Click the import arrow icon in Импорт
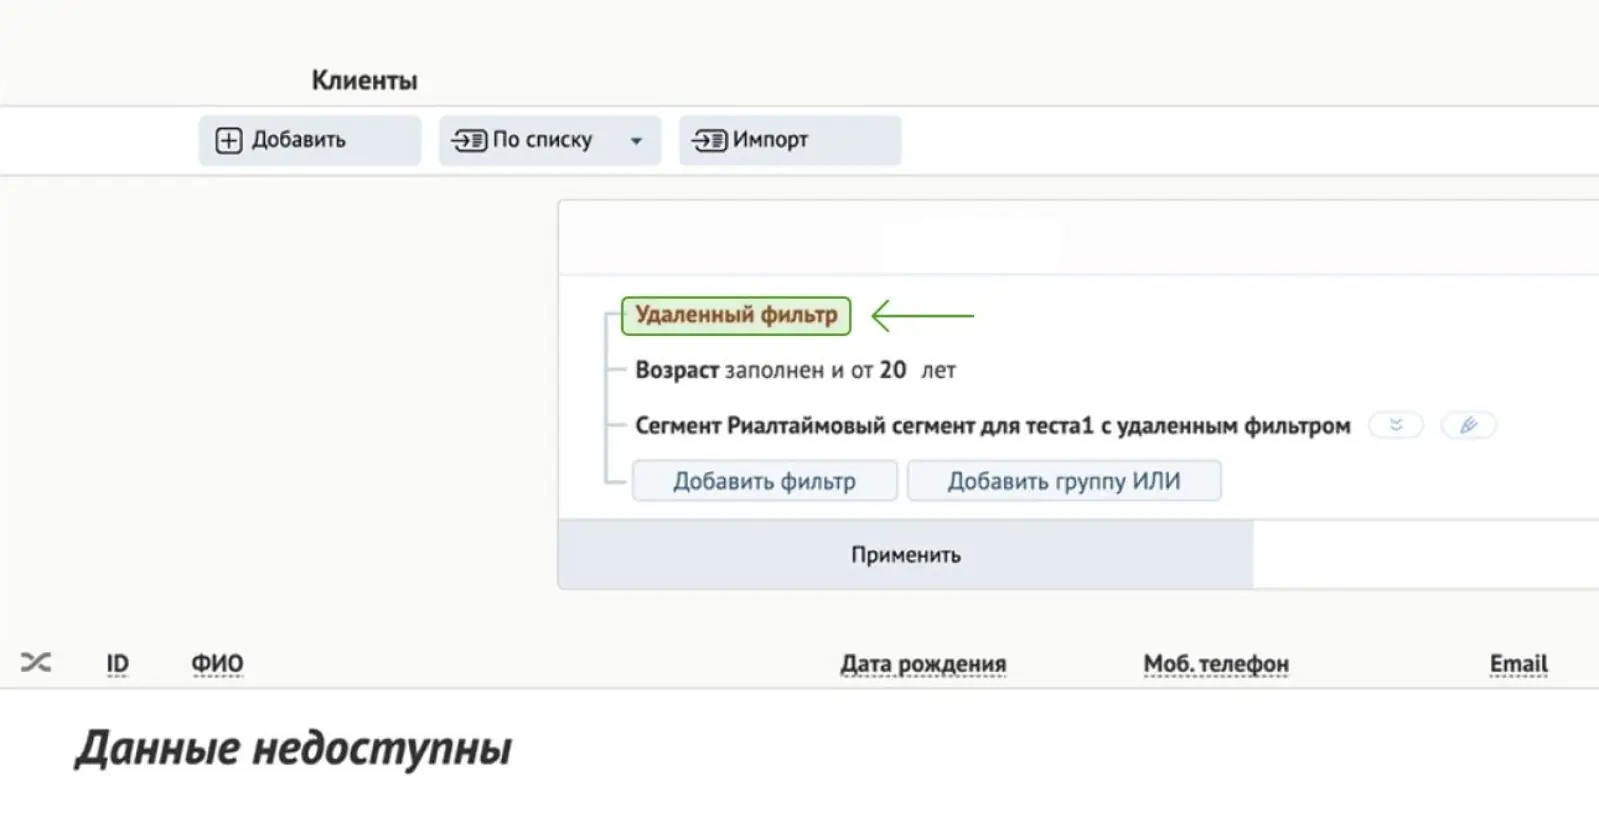 [x=709, y=140]
